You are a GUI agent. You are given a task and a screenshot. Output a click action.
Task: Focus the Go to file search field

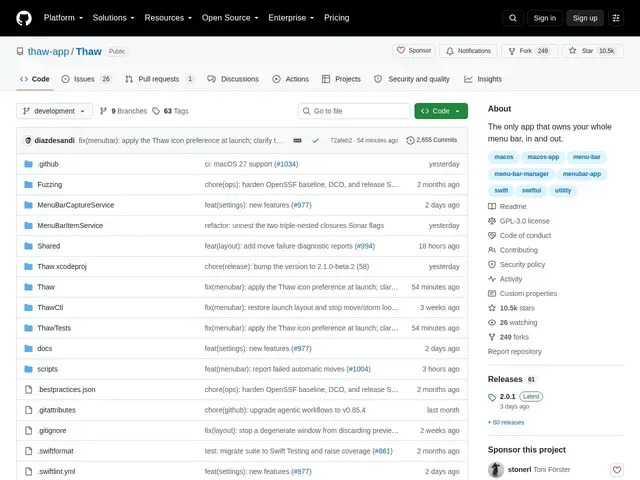tap(354, 111)
